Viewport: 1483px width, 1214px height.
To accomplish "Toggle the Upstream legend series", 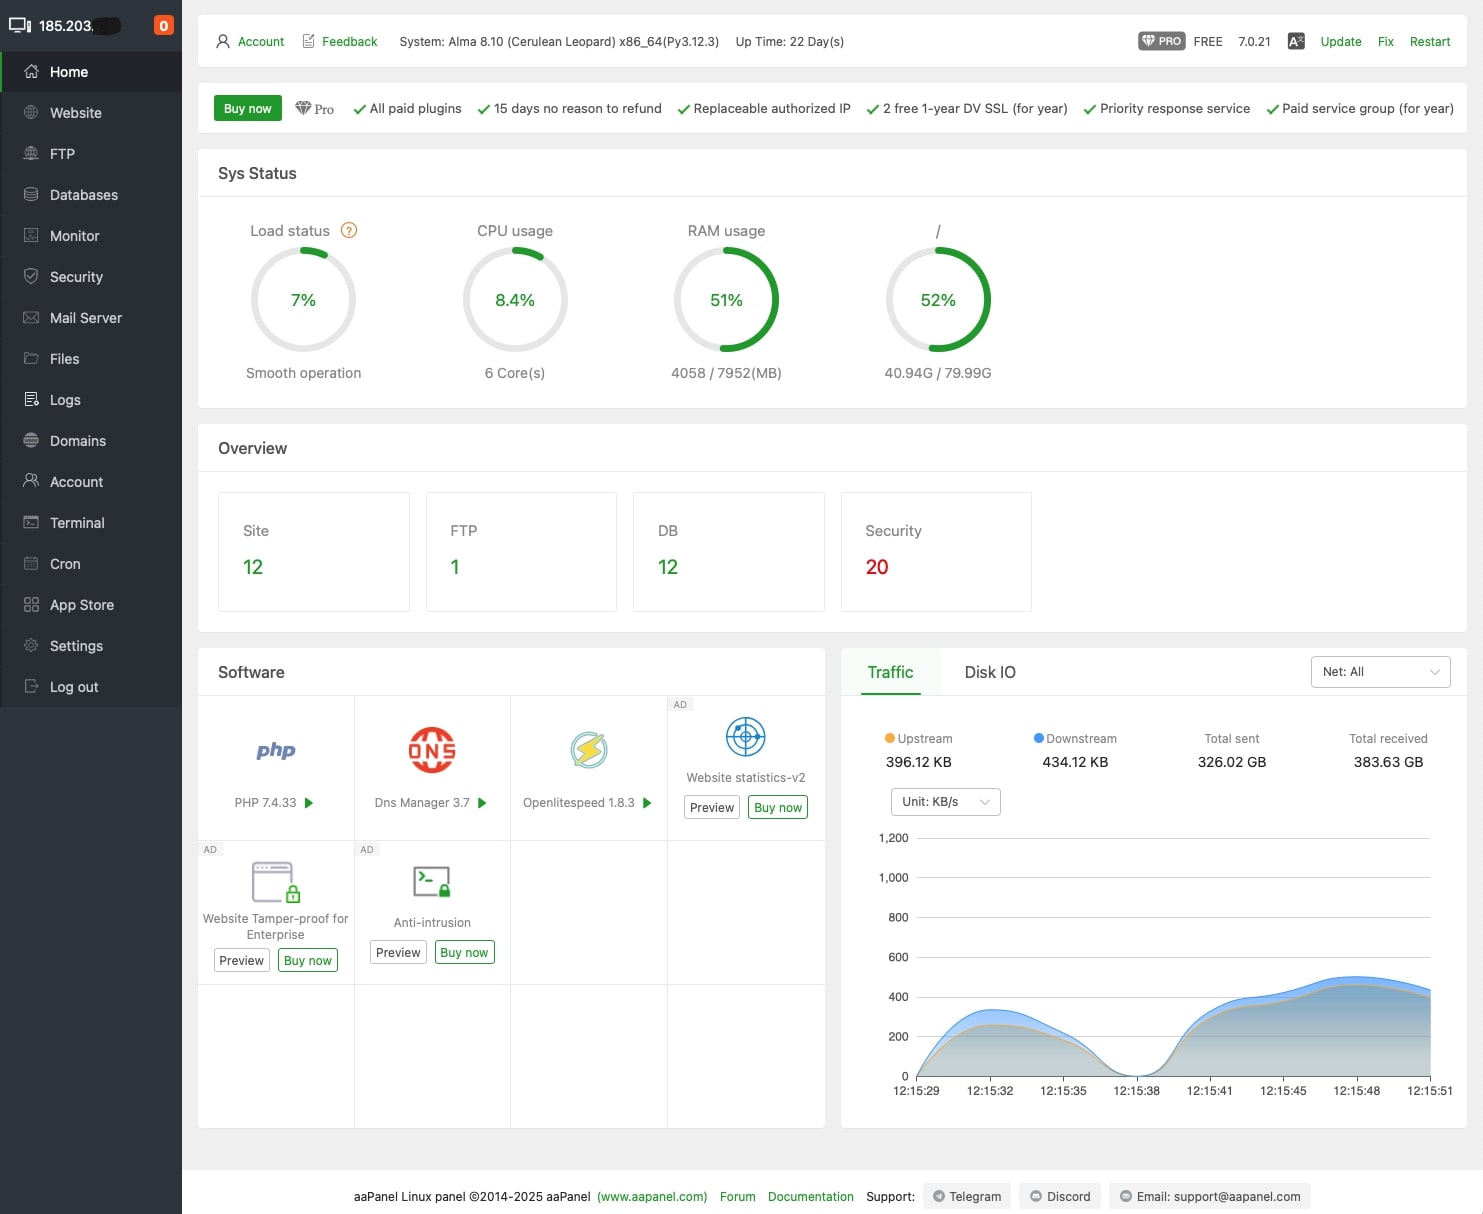I will (x=918, y=739).
